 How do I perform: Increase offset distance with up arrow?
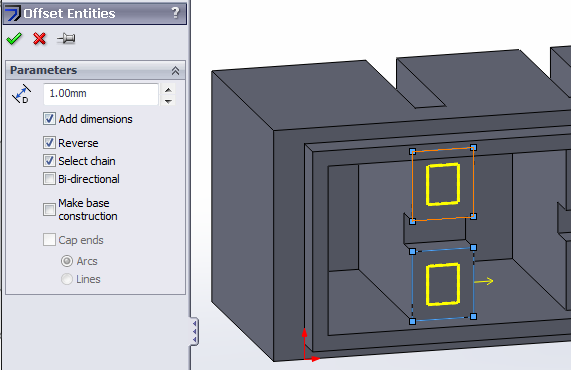click(x=168, y=90)
